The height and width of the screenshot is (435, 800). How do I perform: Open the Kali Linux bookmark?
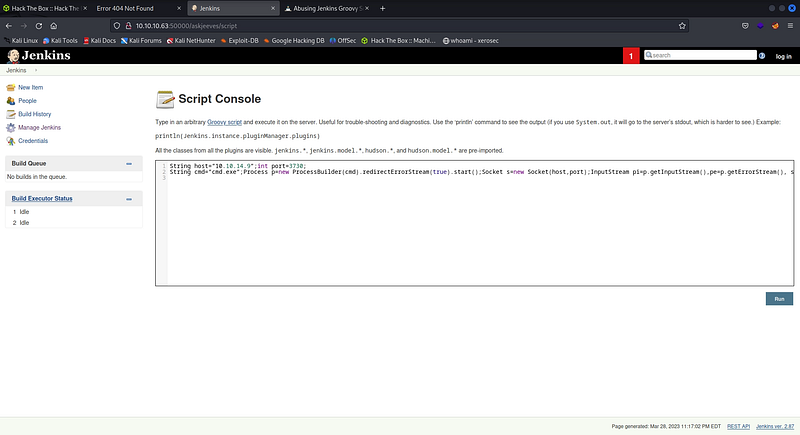[21, 41]
